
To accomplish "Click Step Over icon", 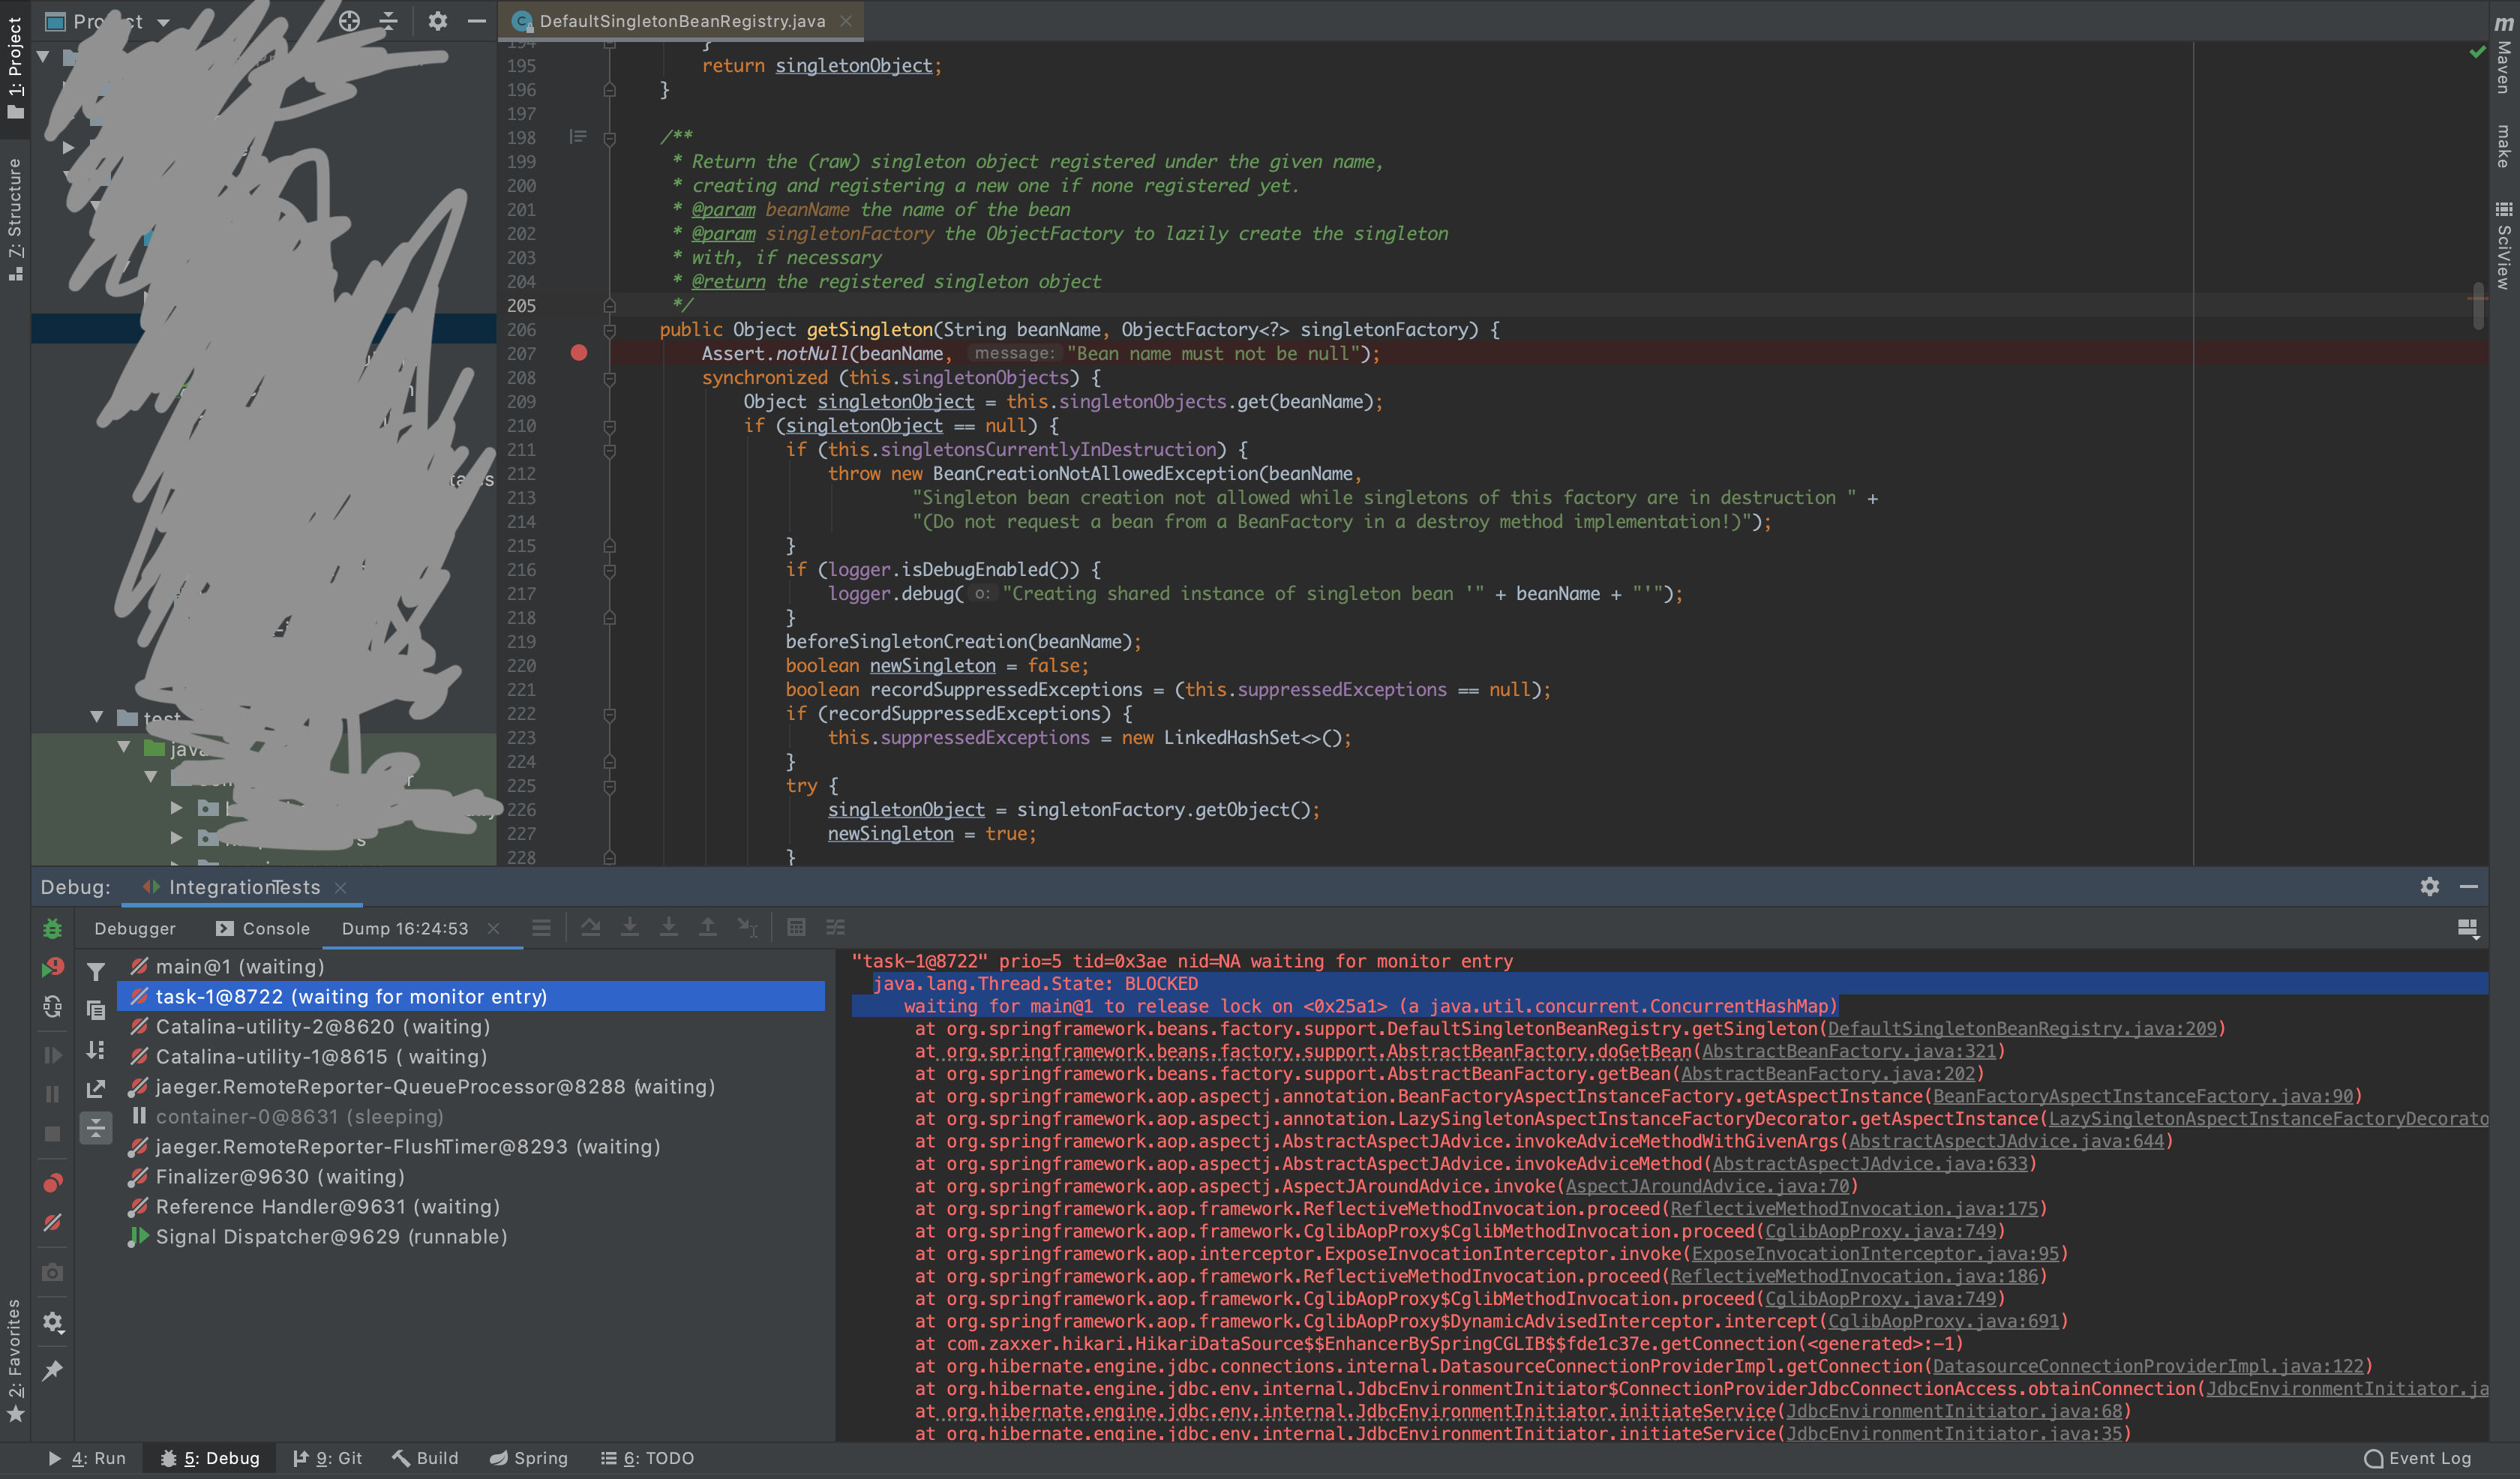I will 591,928.
